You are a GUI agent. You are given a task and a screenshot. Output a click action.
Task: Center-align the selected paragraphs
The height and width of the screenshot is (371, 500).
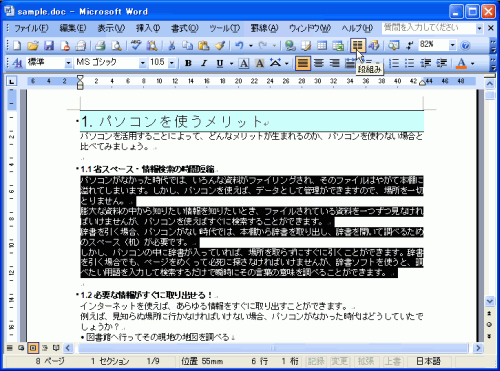coord(319,63)
